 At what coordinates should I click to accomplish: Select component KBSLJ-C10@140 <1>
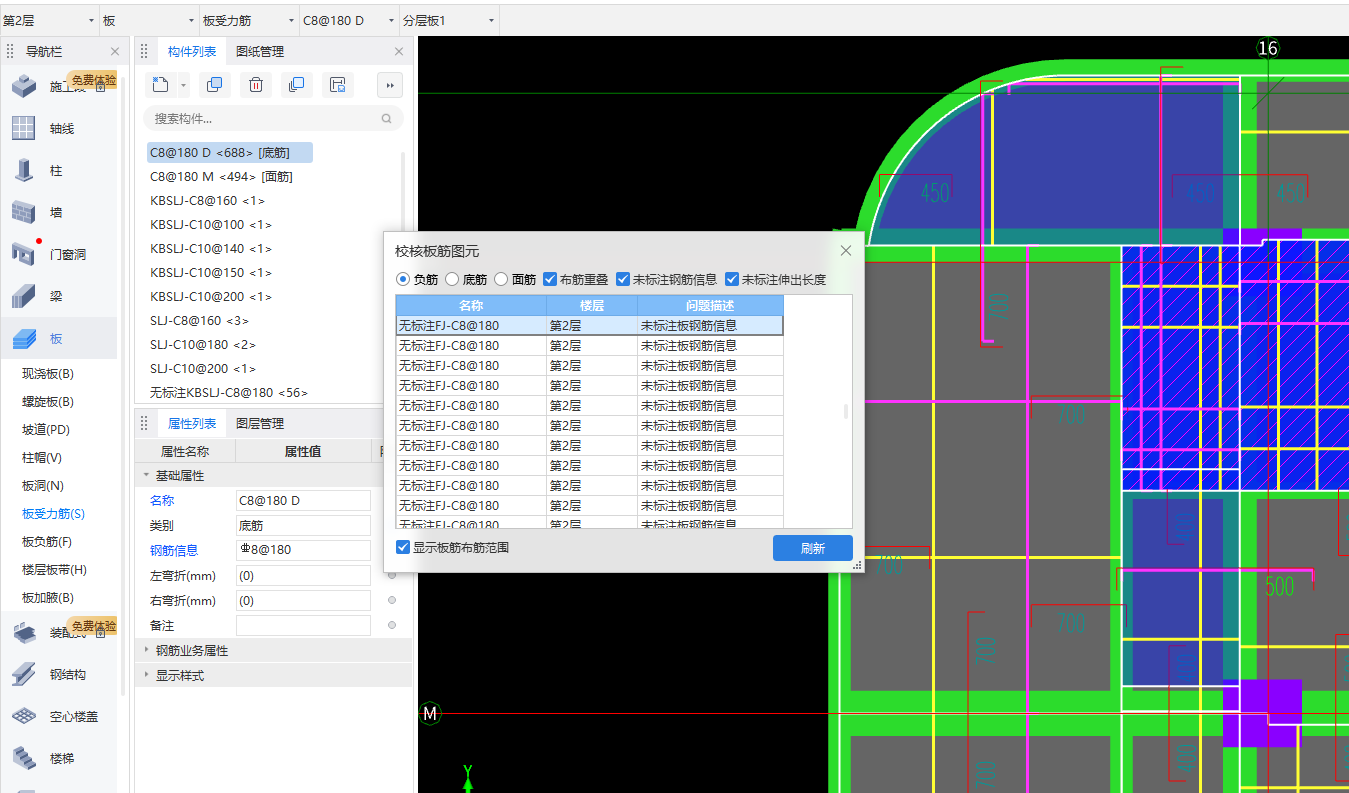211,249
